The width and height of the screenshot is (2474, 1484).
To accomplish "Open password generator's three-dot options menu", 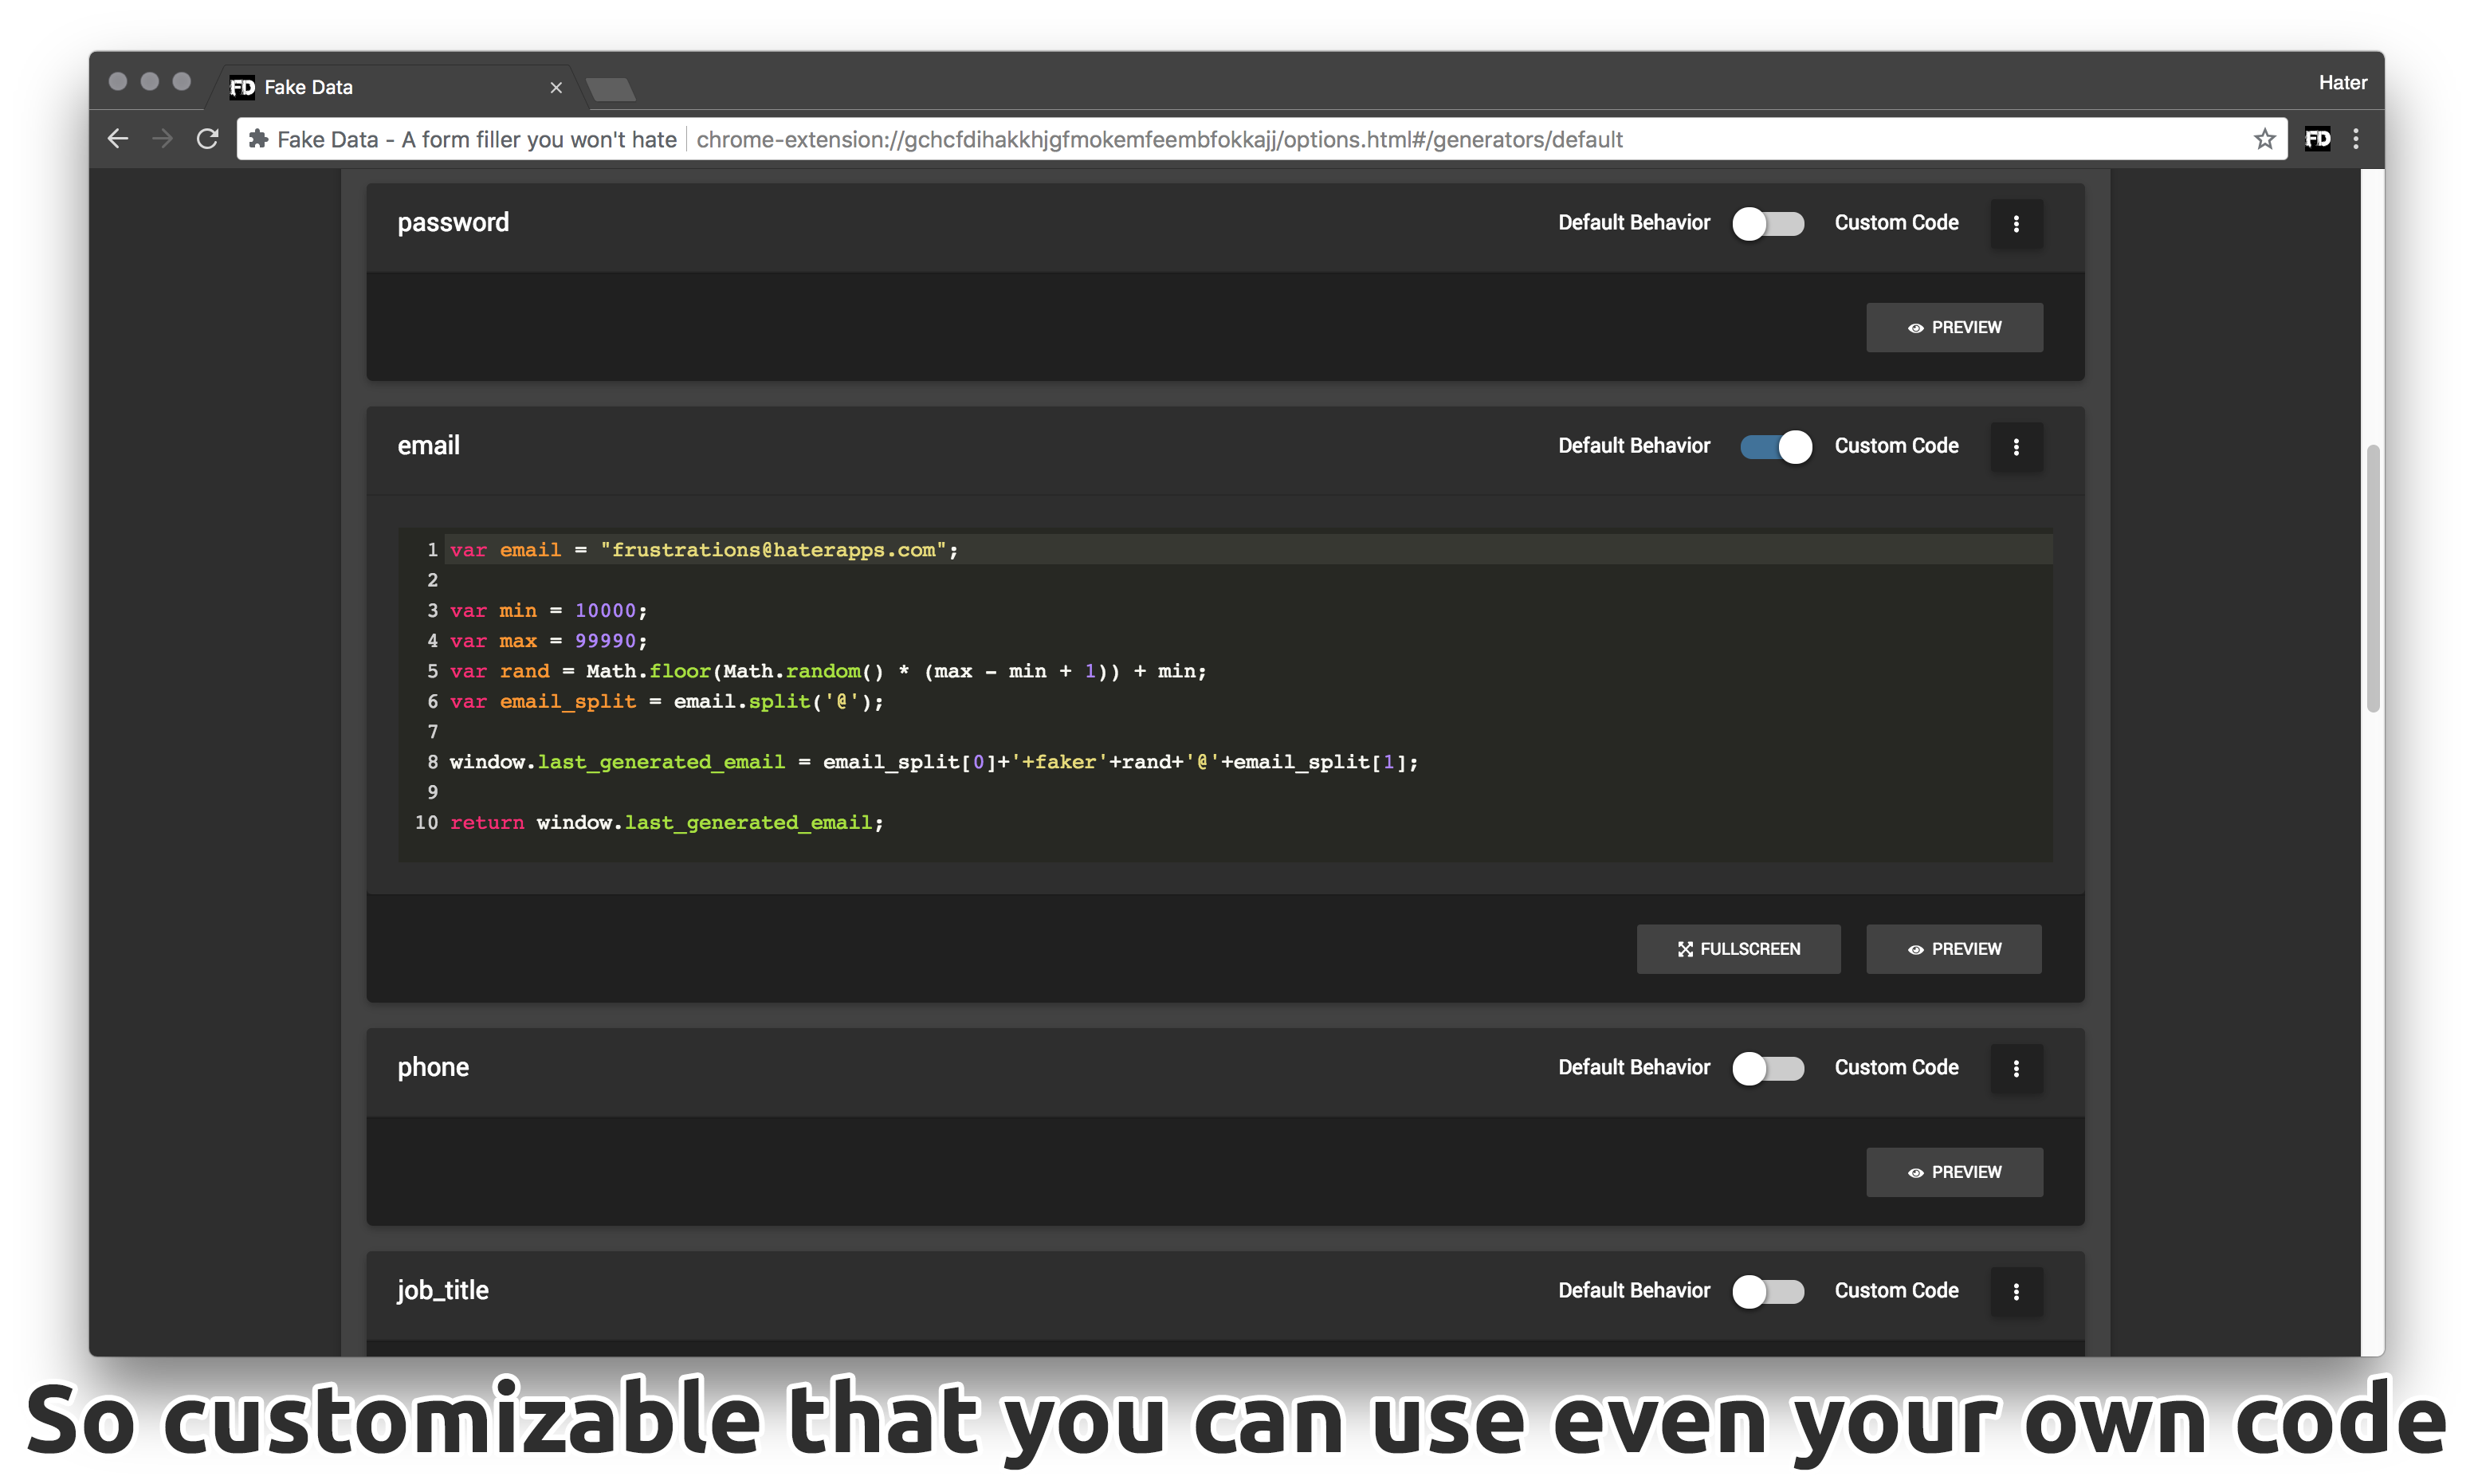I will pos(2016,224).
